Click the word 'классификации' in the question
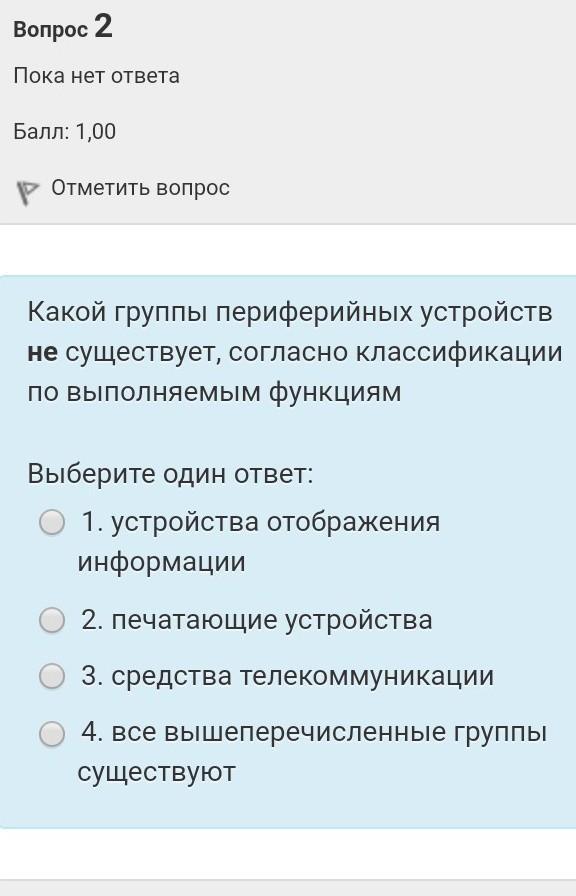 (459, 353)
